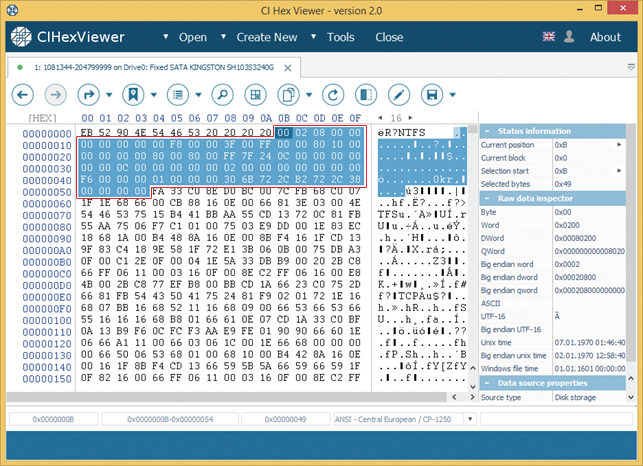The width and height of the screenshot is (643, 466).
Task: Click the Windows file time value
Action: coord(590,368)
